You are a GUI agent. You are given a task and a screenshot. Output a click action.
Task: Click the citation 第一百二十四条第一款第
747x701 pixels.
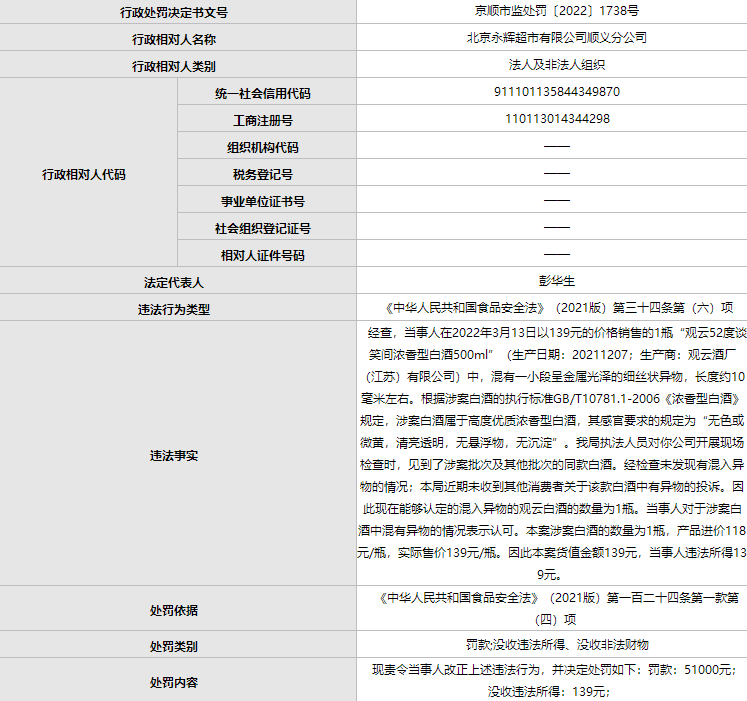[x=673, y=598]
